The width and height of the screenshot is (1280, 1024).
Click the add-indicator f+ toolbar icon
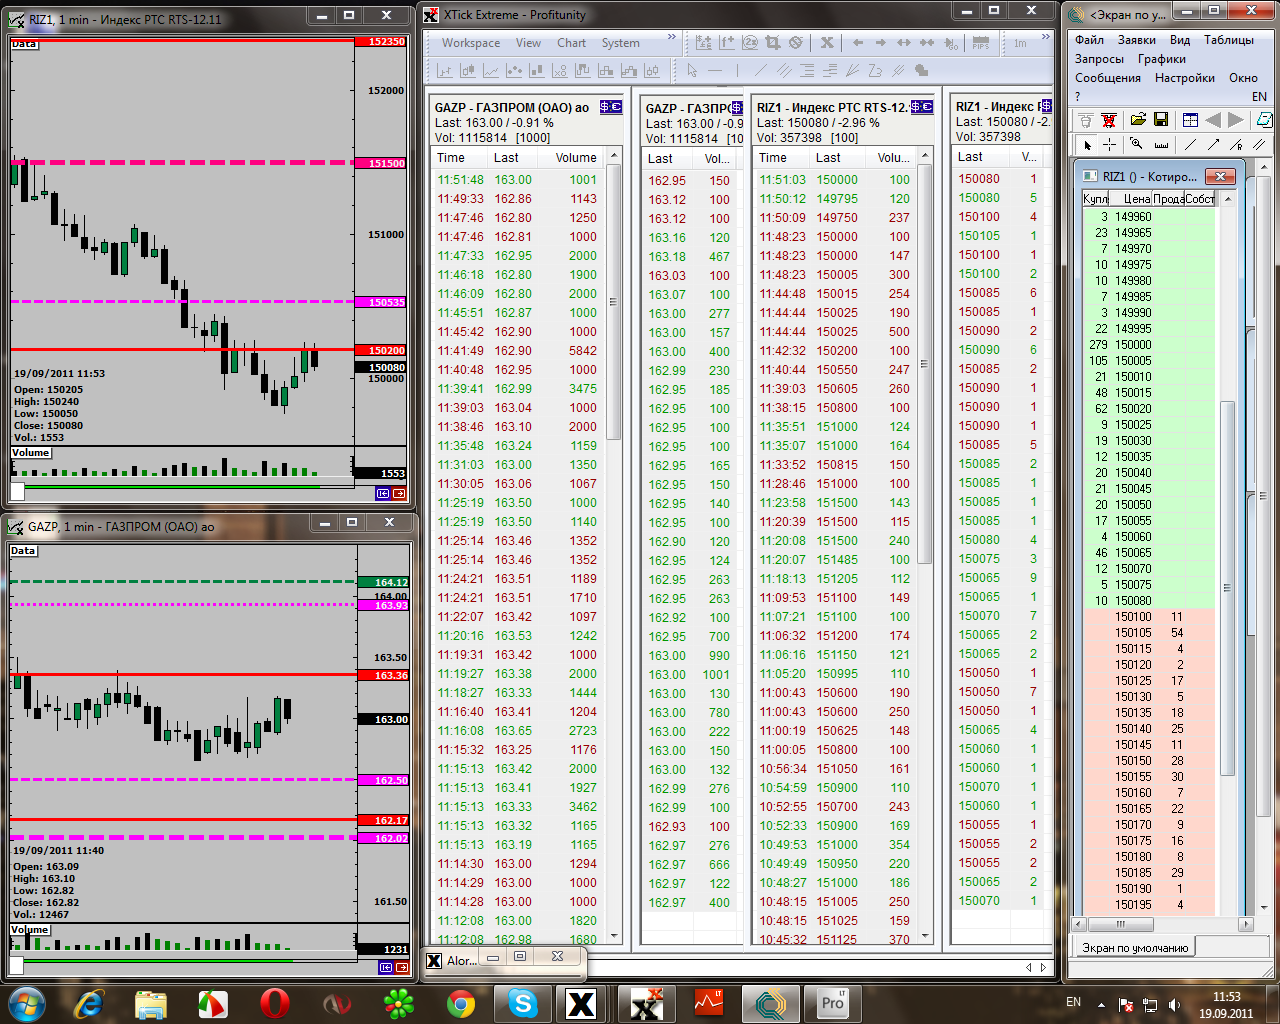(726, 43)
